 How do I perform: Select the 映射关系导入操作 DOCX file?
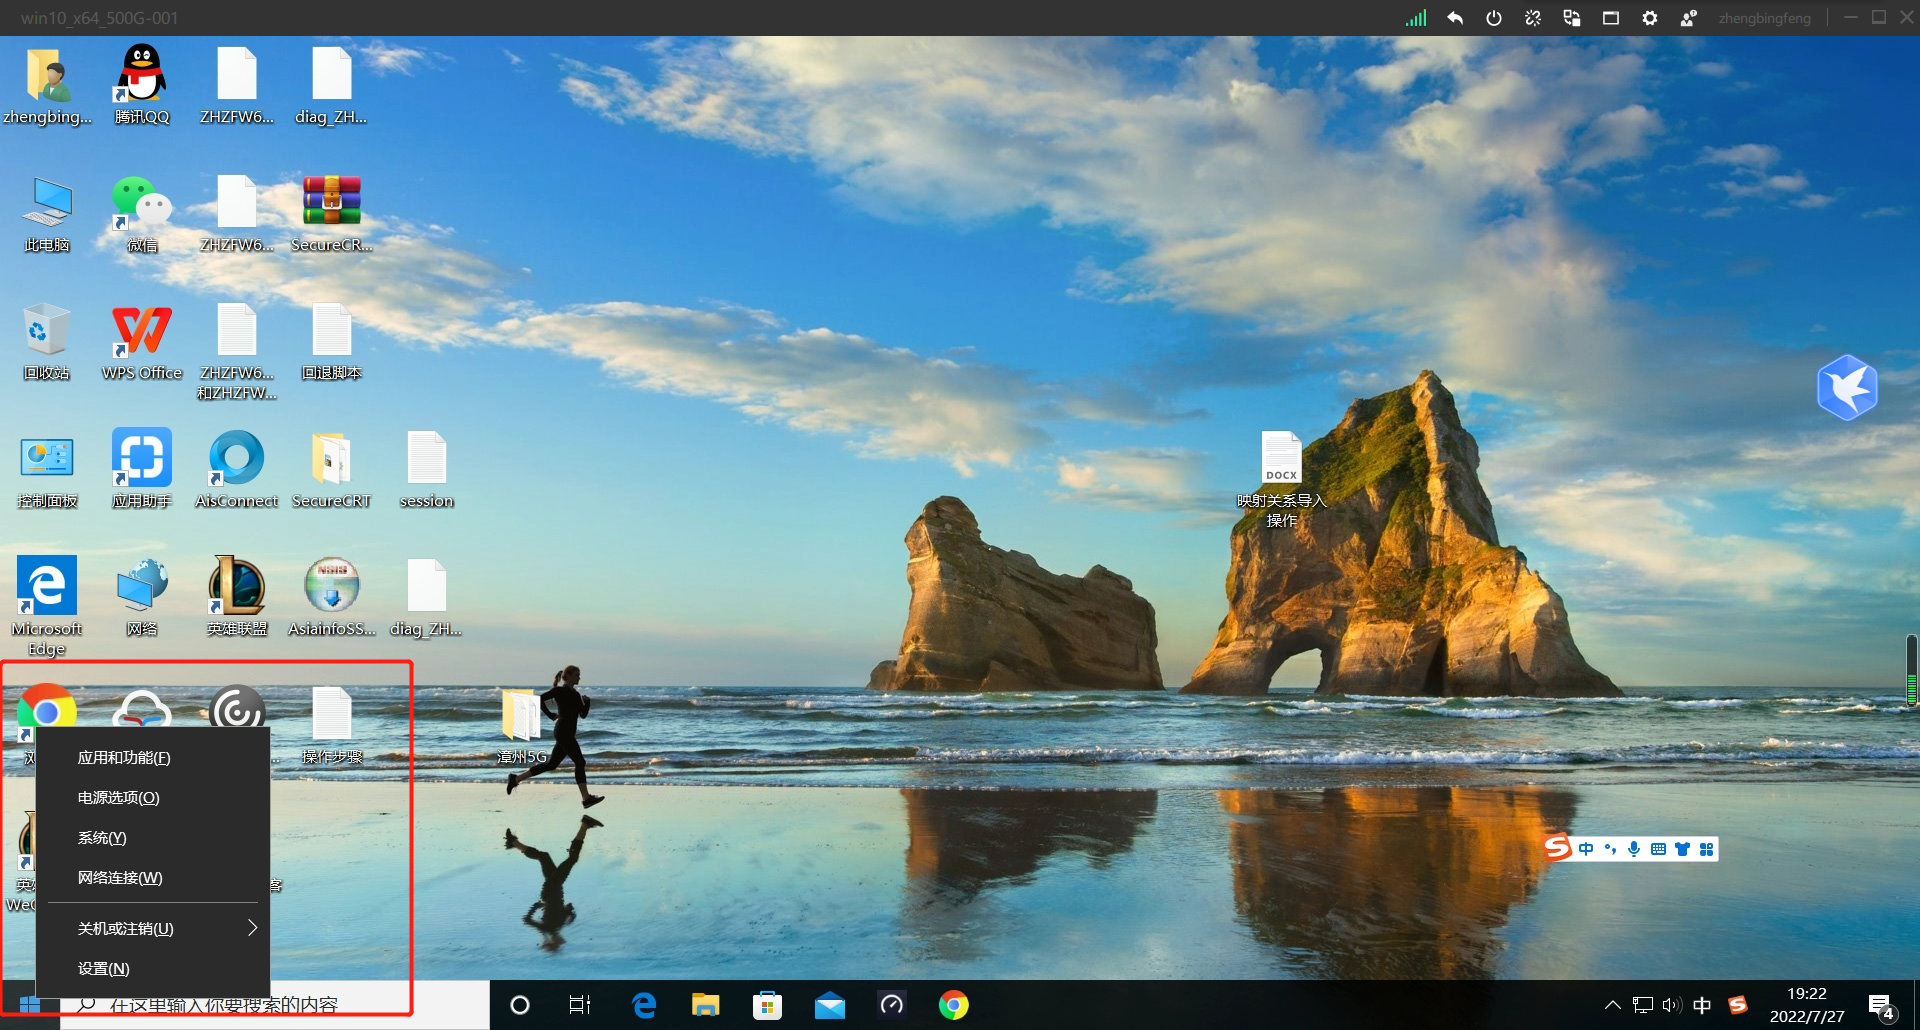pos(1282,479)
